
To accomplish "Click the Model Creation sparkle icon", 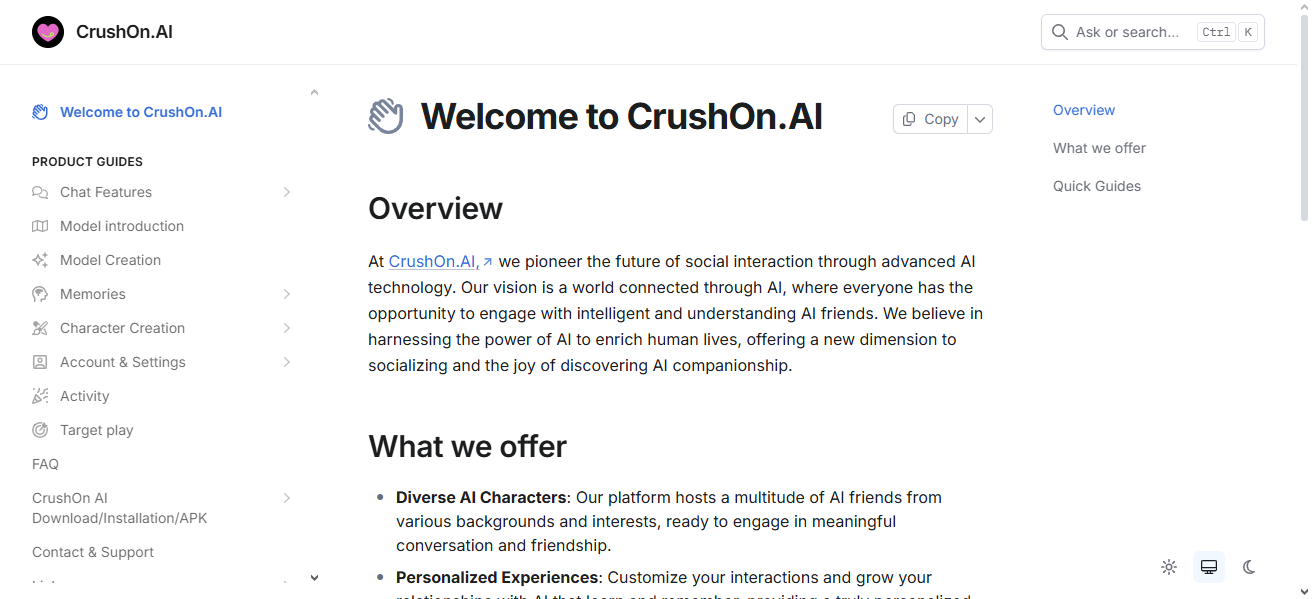I will [40, 260].
